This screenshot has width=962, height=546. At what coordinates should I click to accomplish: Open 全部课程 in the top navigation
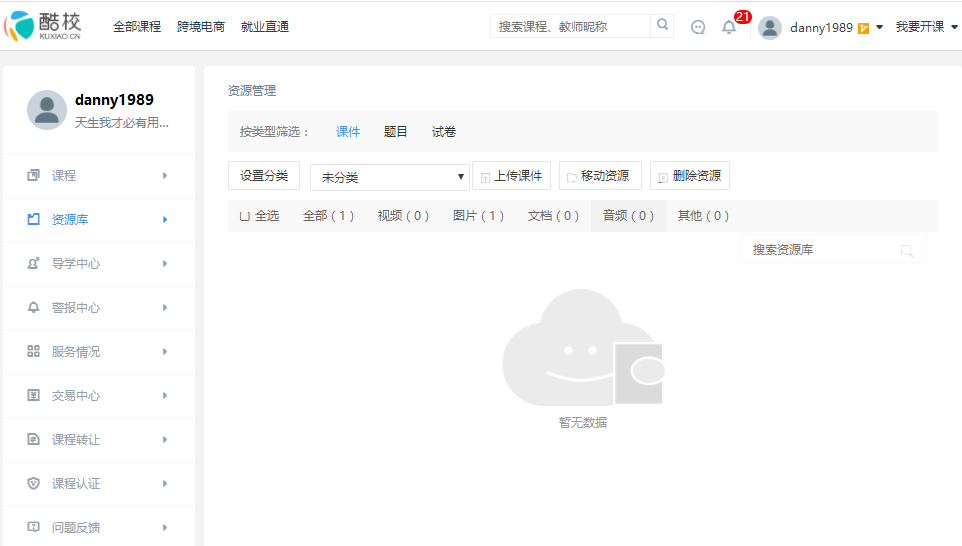(137, 27)
